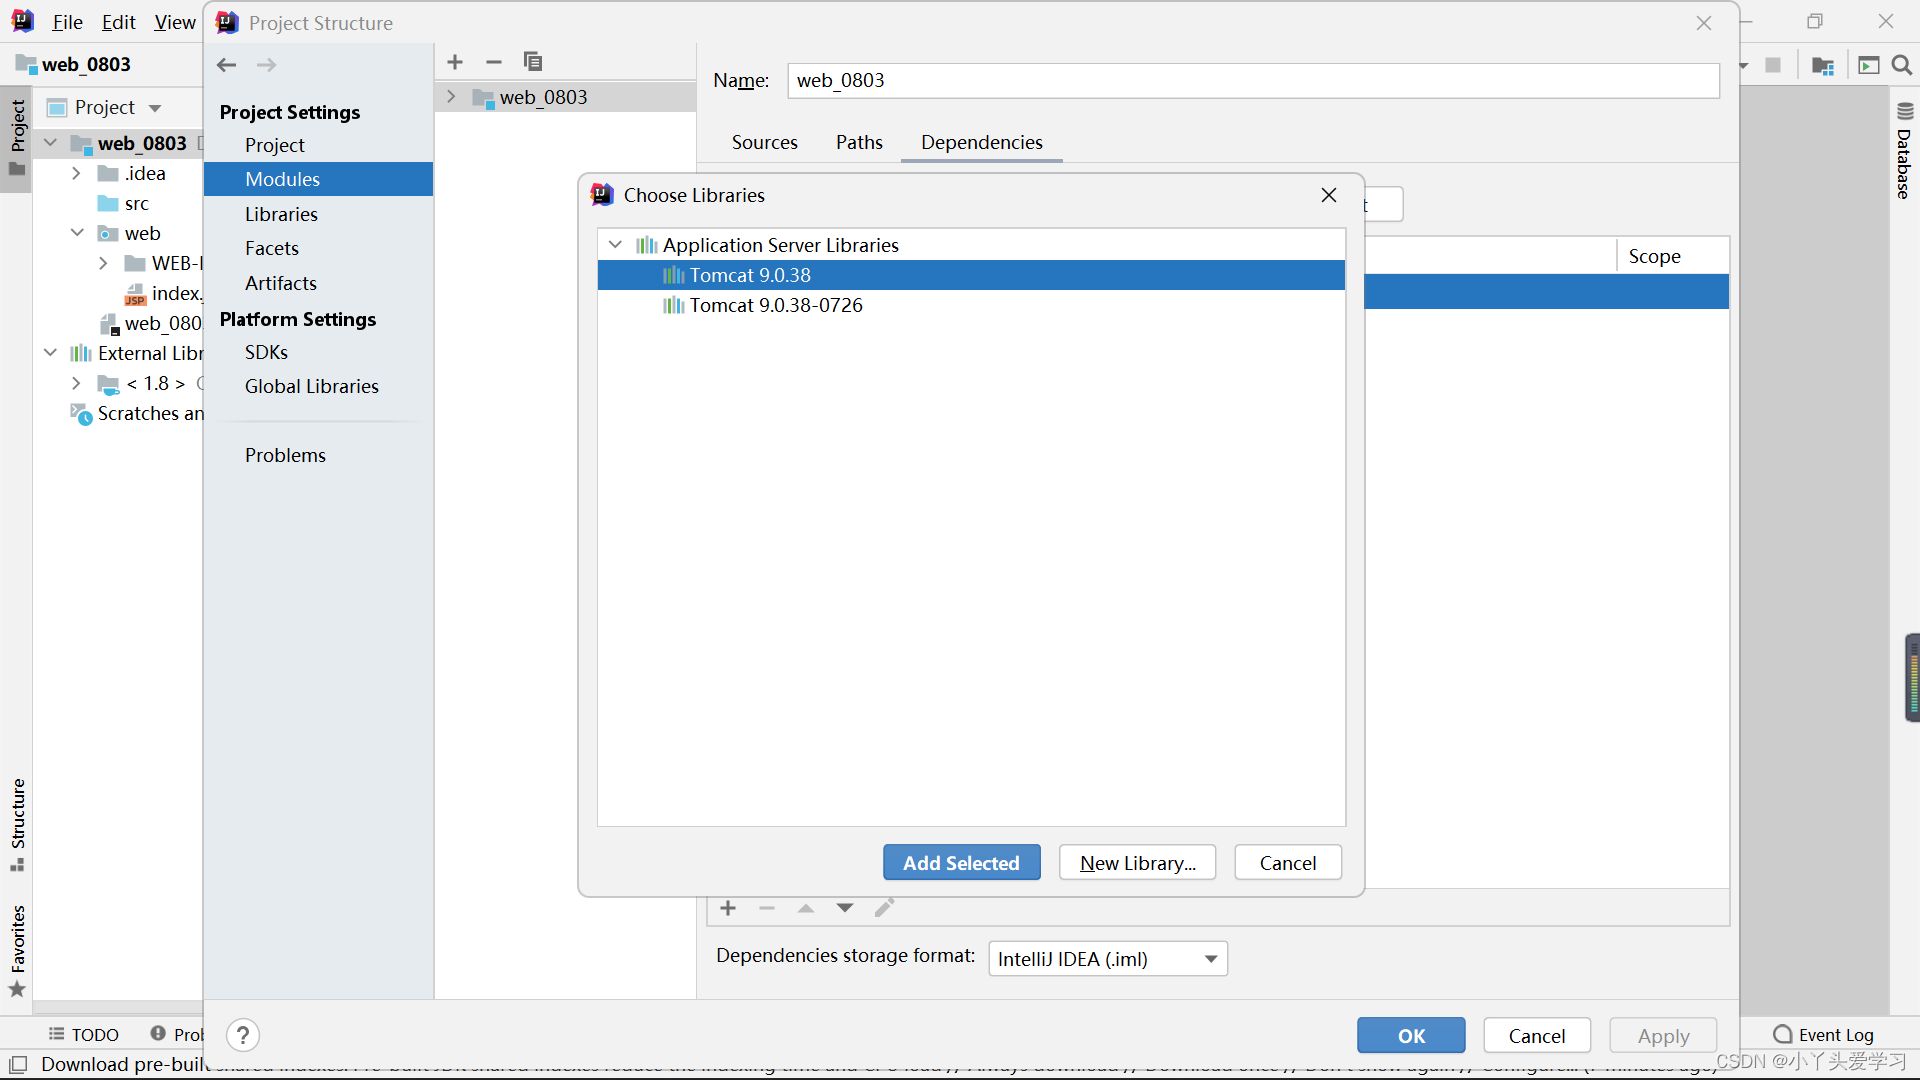The width and height of the screenshot is (1920, 1080).
Task: Add dependency with plus below dependency list
Action: tap(728, 908)
